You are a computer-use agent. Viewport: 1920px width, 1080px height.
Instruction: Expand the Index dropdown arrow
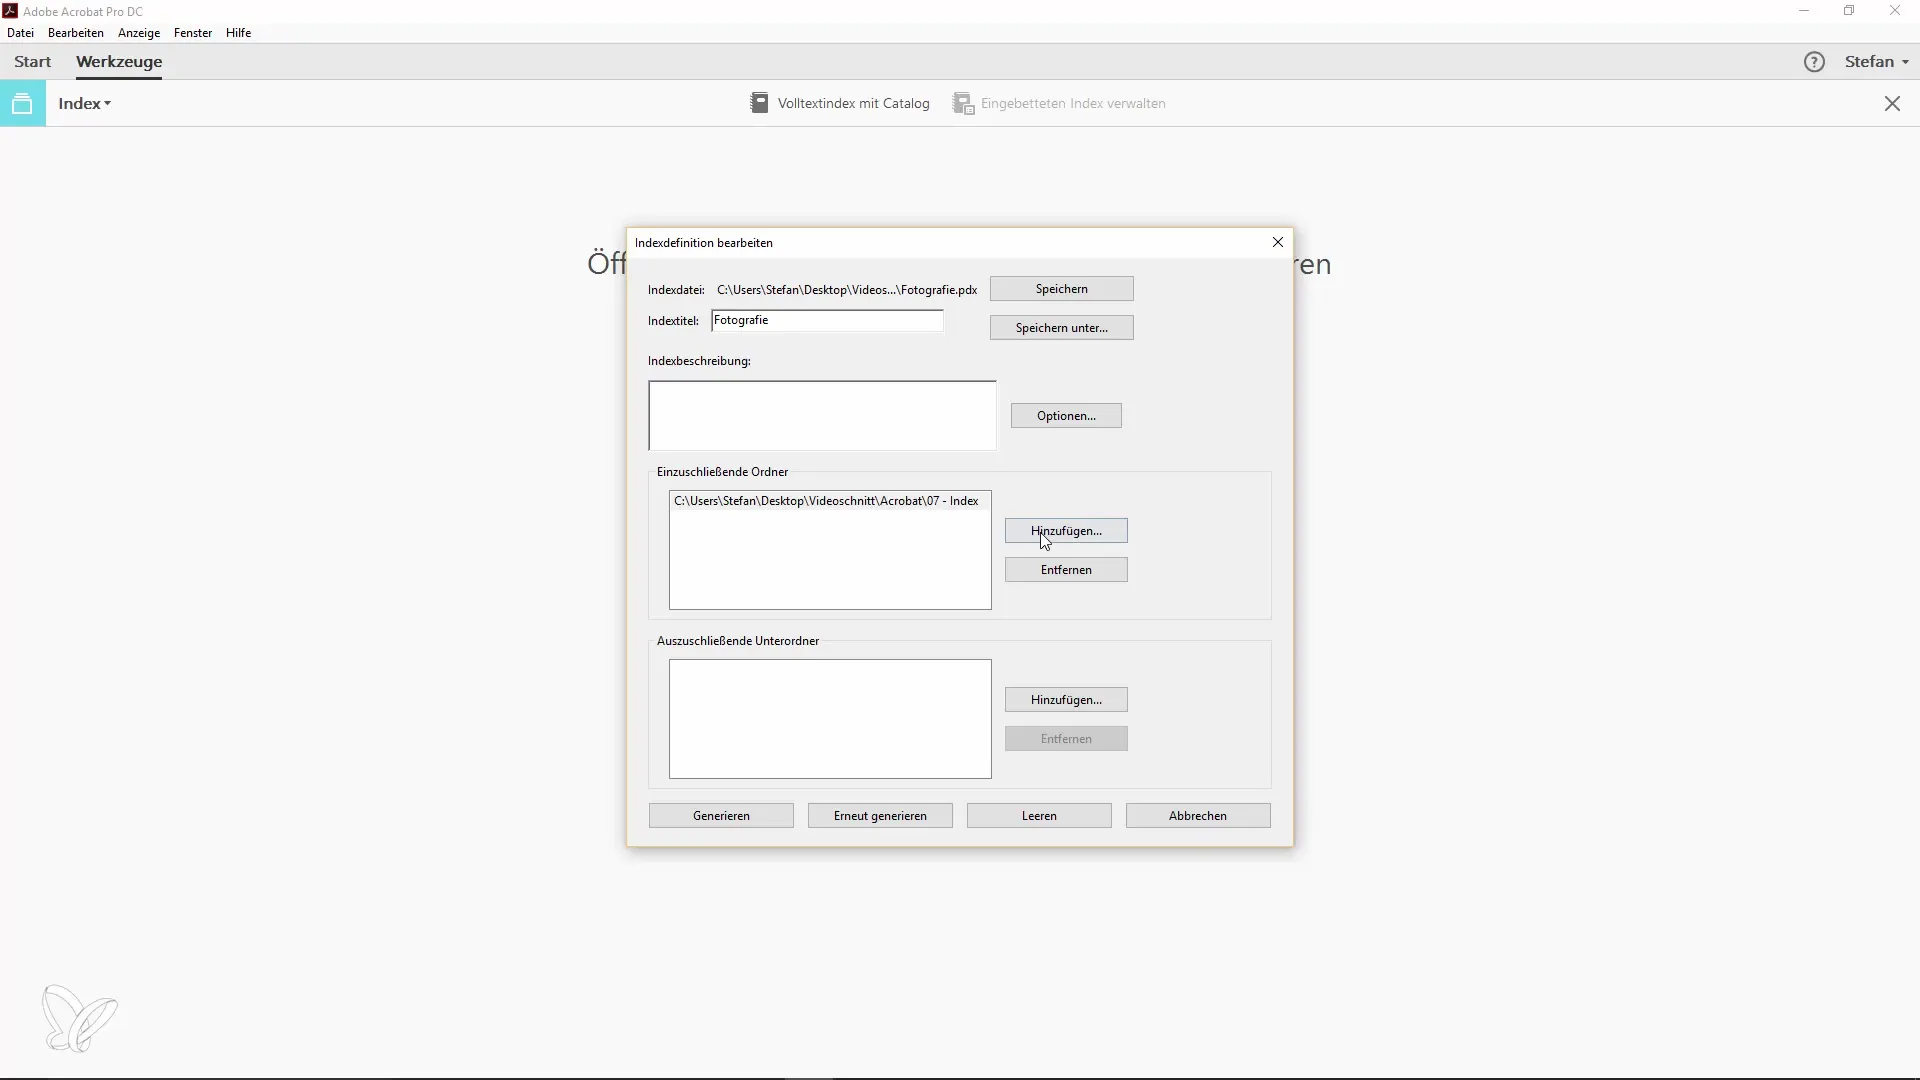(x=107, y=103)
